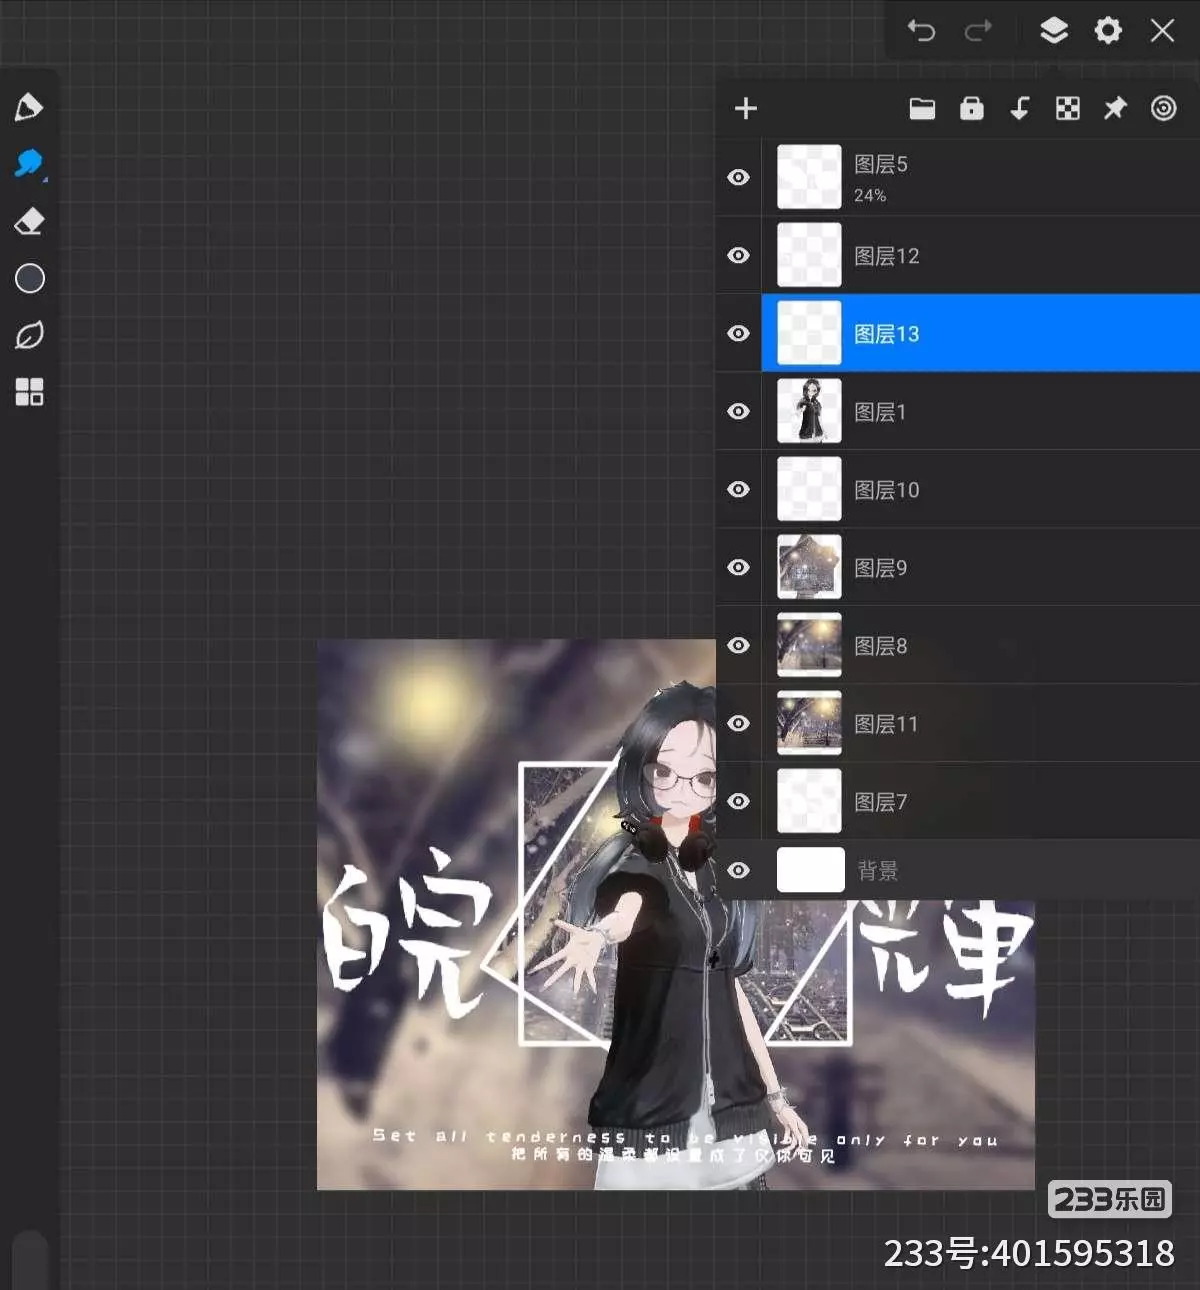This screenshot has height=1290, width=1200.
Task: Hide 图层10 layer
Action: (738, 489)
